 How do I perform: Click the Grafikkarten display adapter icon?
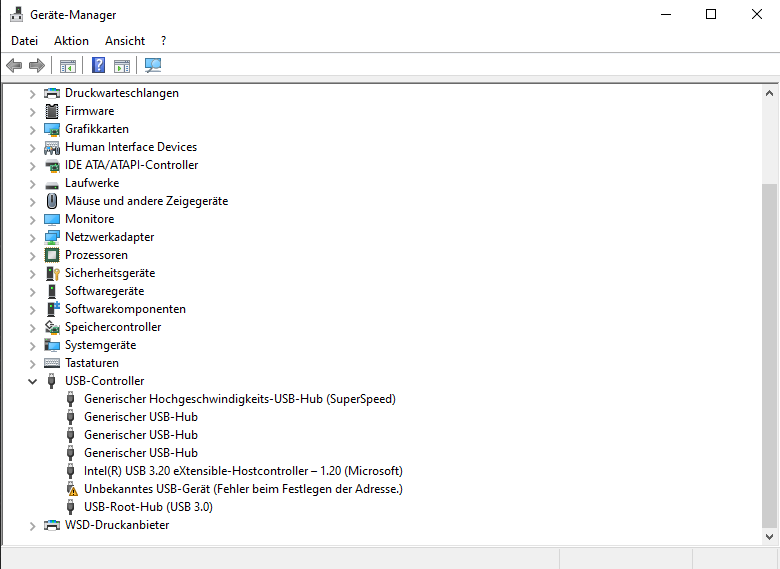(x=52, y=129)
